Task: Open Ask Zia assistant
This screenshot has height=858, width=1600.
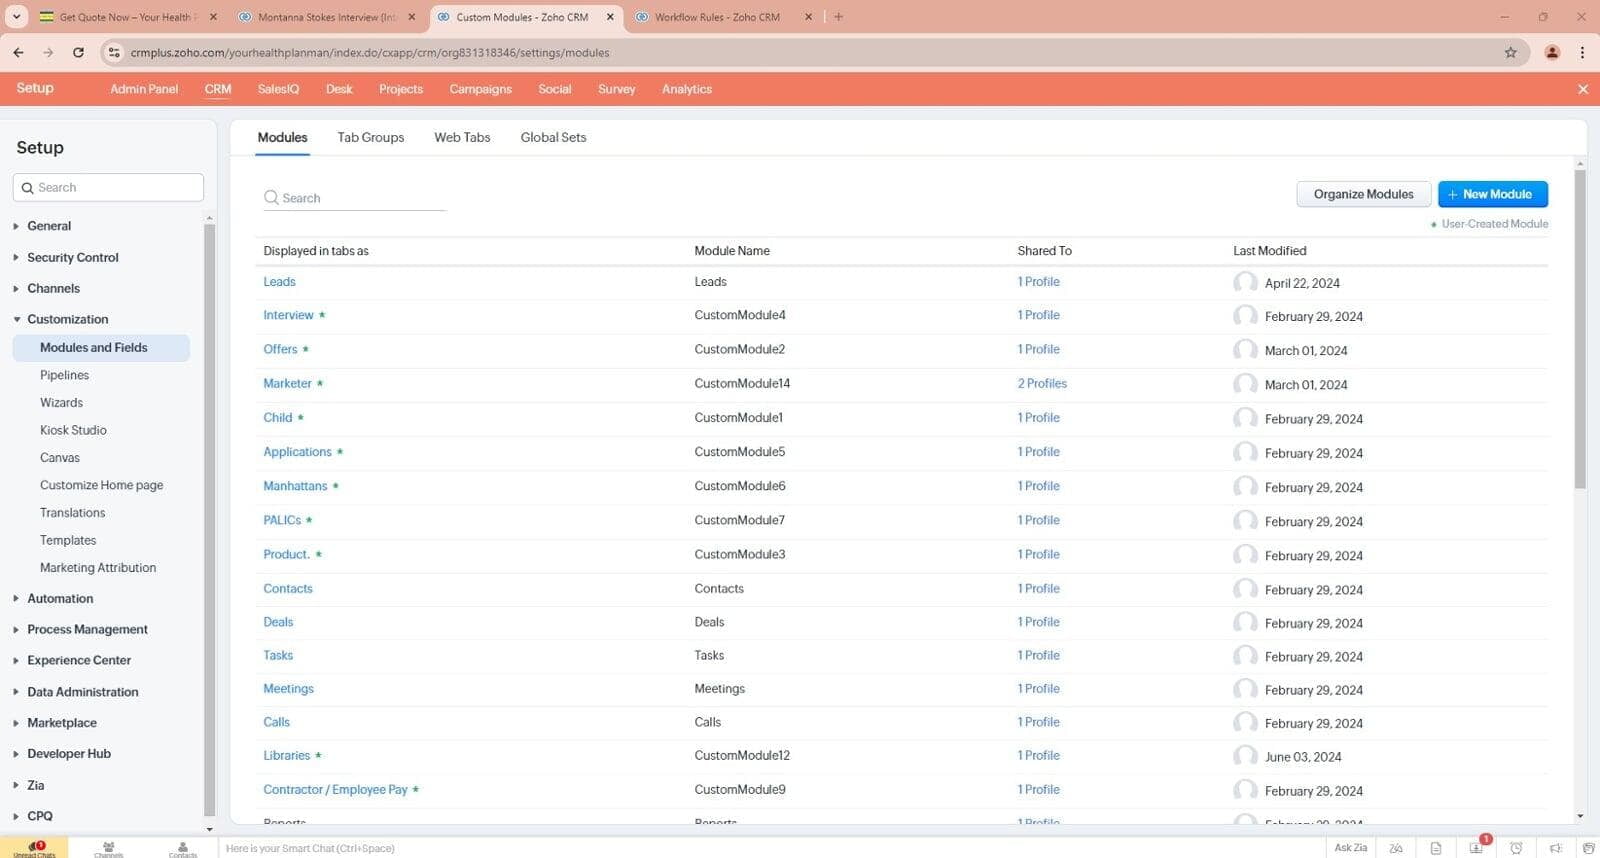Action: point(1350,848)
